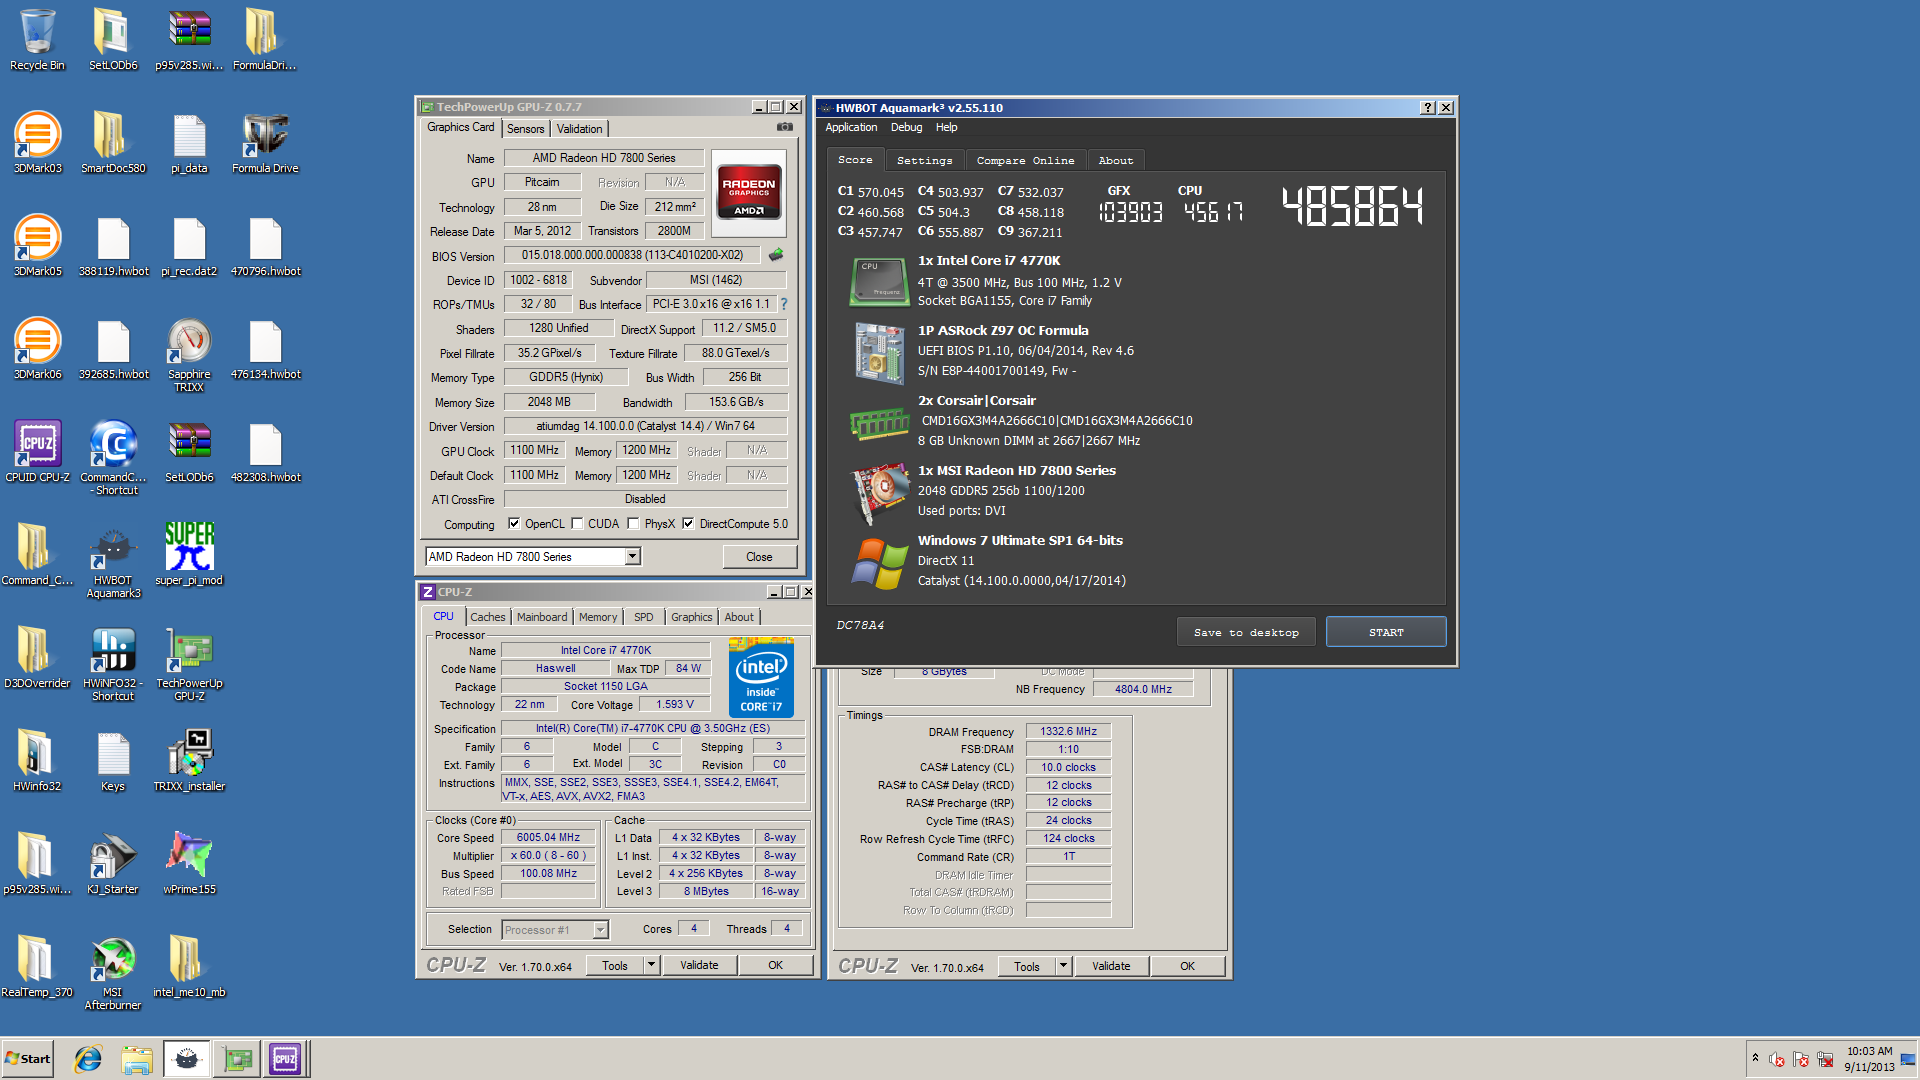Open MSI Afterburner desktop shortcut

click(x=113, y=973)
